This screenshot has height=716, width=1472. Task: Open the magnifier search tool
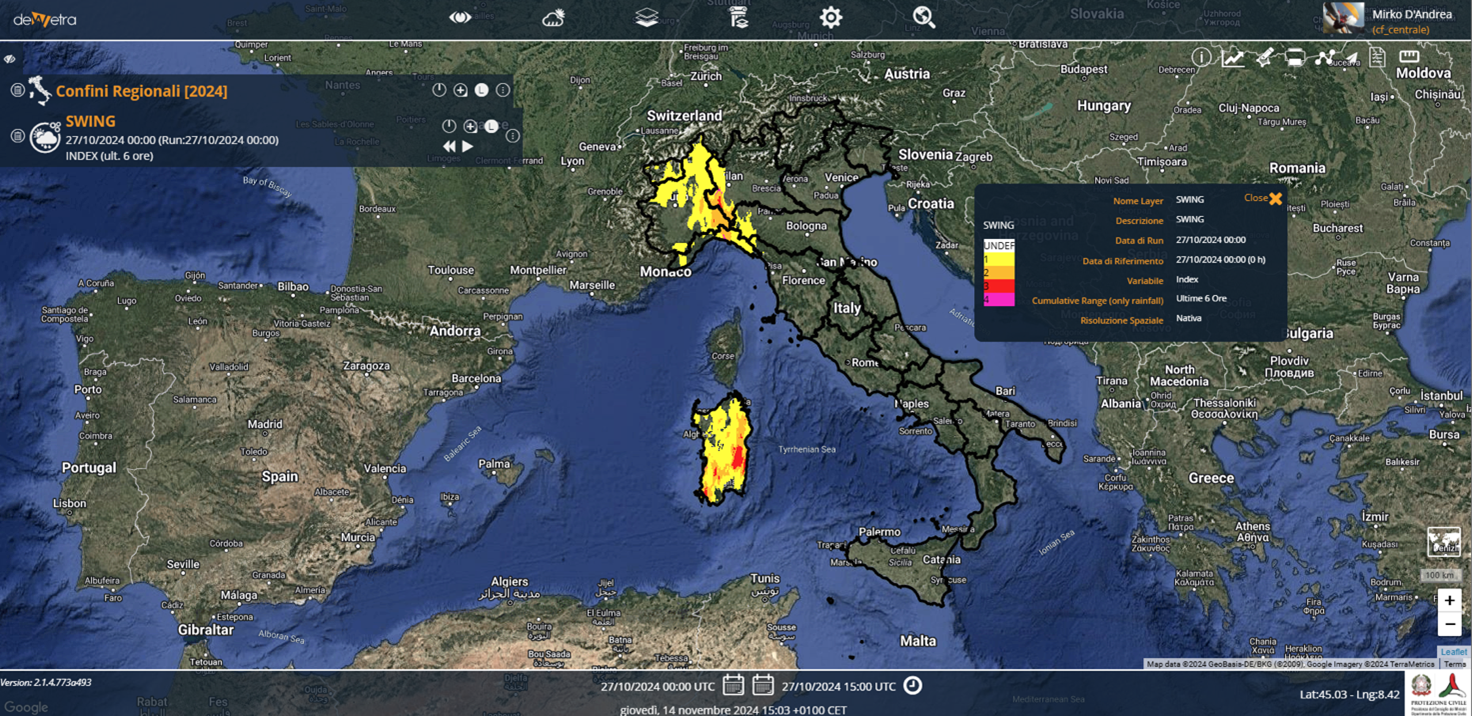click(924, 17)
